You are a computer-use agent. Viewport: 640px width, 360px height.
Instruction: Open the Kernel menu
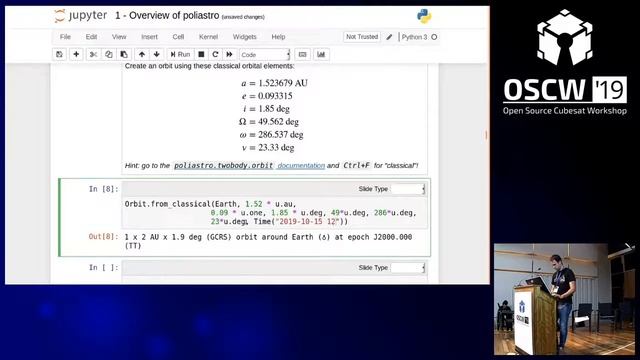209,37
